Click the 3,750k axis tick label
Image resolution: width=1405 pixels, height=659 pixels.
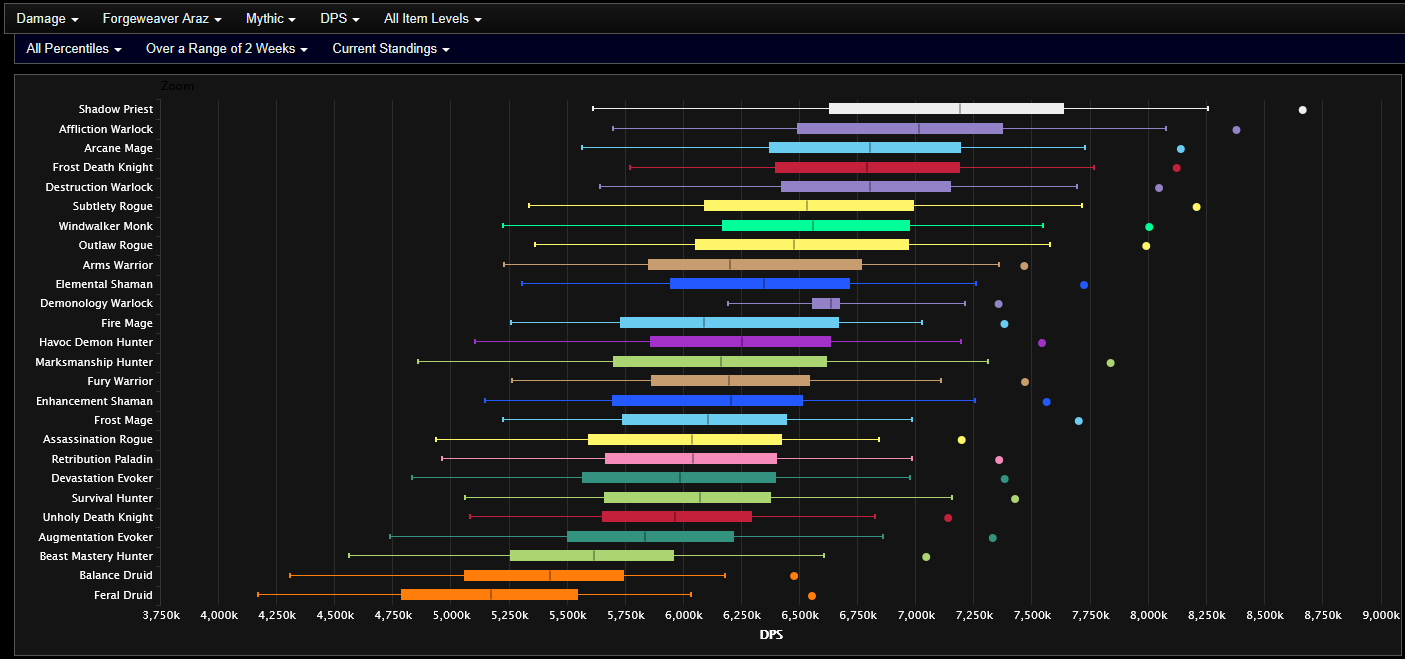[x=160, y=615]
